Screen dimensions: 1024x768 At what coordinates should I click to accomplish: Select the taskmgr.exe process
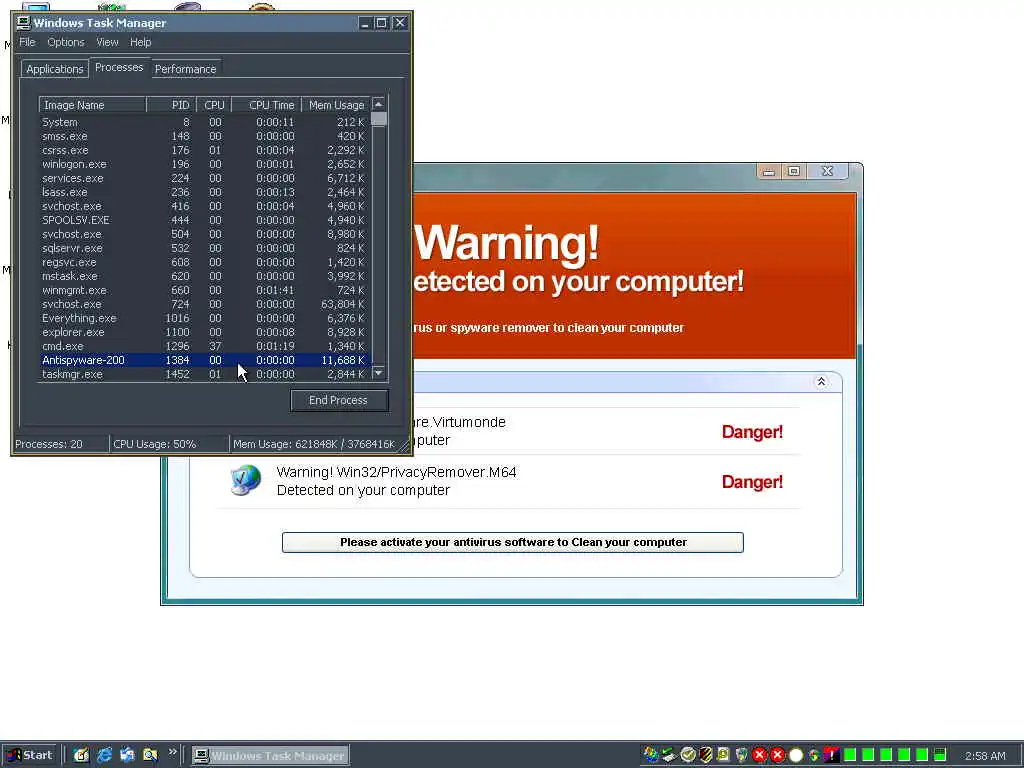[204, 374]
